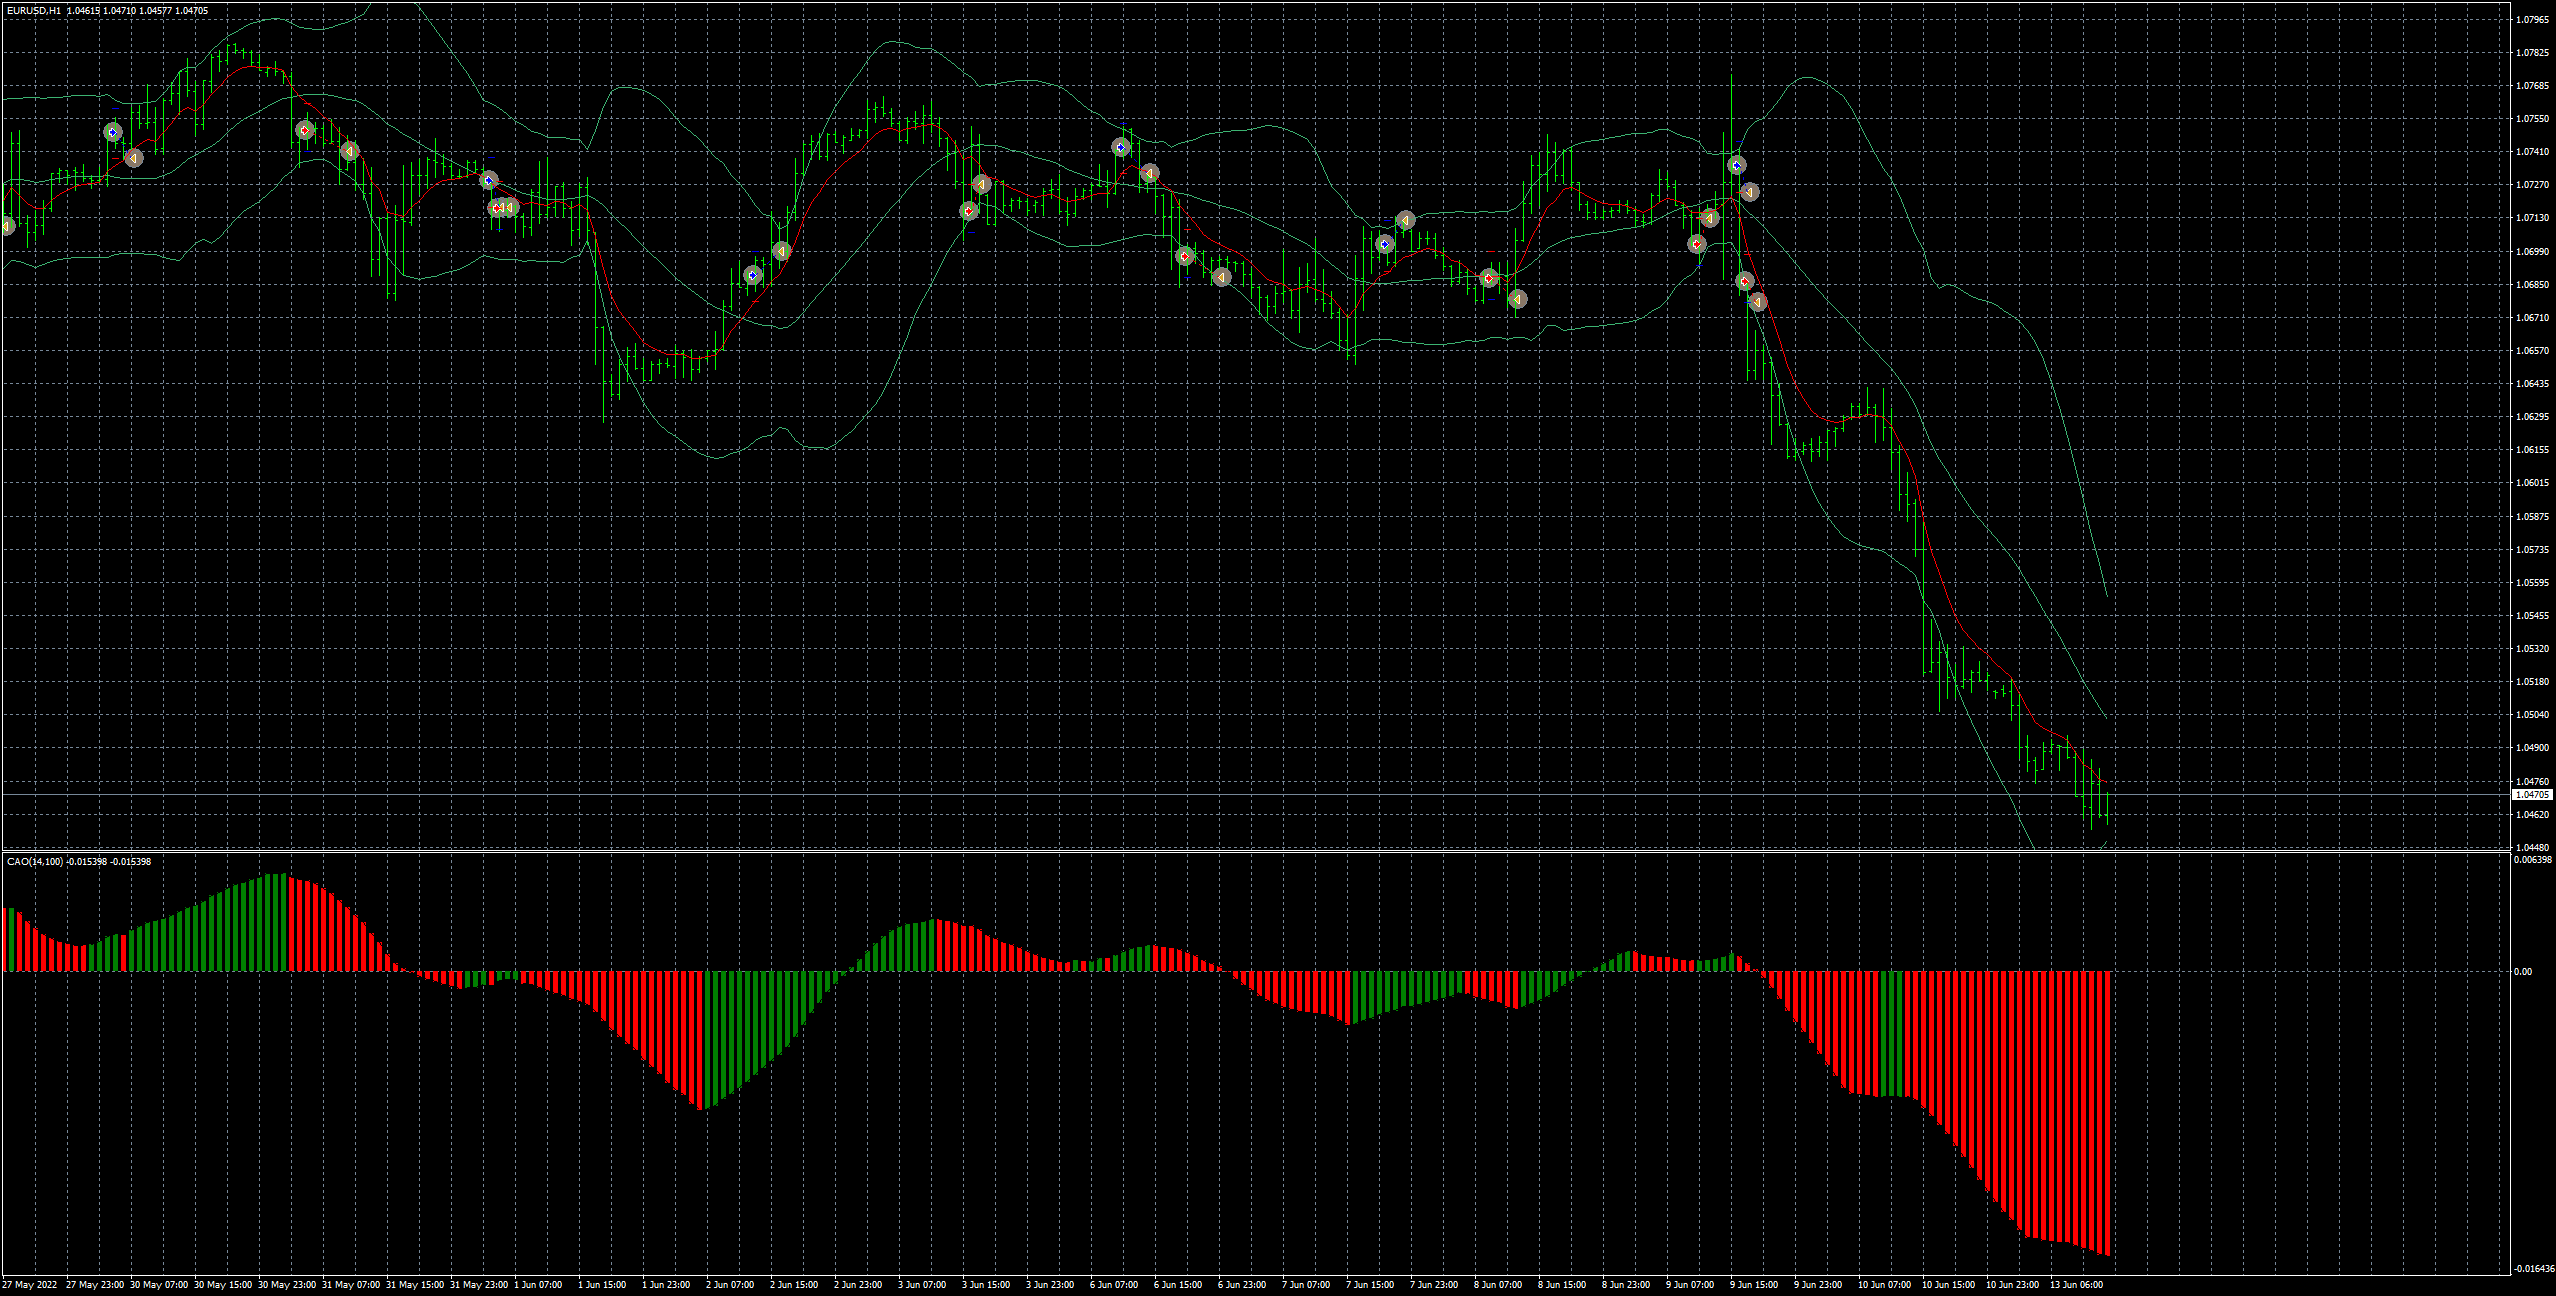Click the 31 May 15:00 time label

[415, 1285]
